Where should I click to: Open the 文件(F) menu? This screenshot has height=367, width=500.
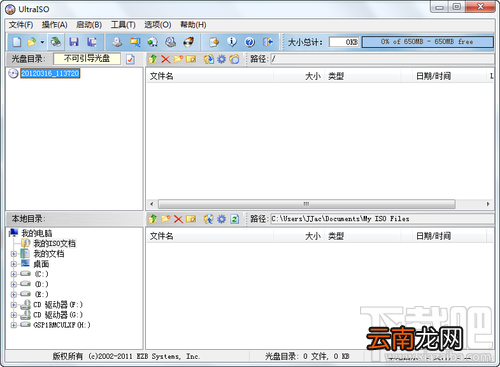(x=21, y=25)
